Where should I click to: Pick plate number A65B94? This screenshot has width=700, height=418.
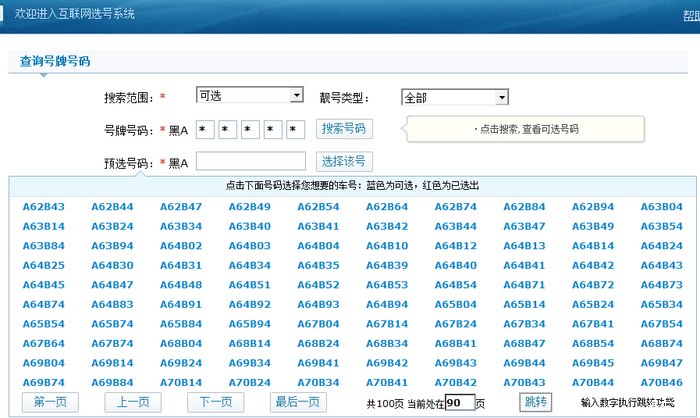(x=250, y=324)
